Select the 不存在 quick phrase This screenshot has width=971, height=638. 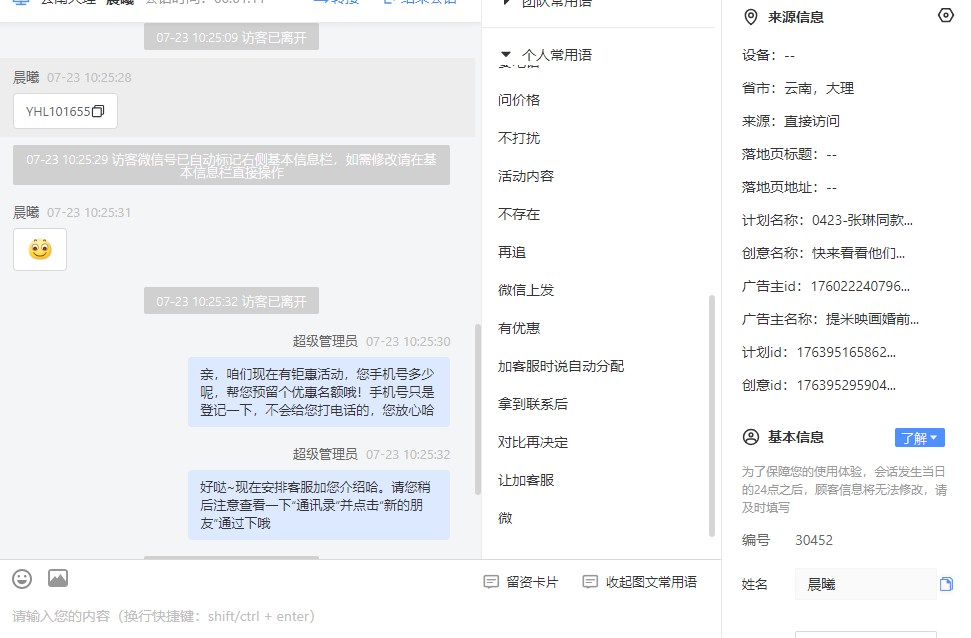519,214
